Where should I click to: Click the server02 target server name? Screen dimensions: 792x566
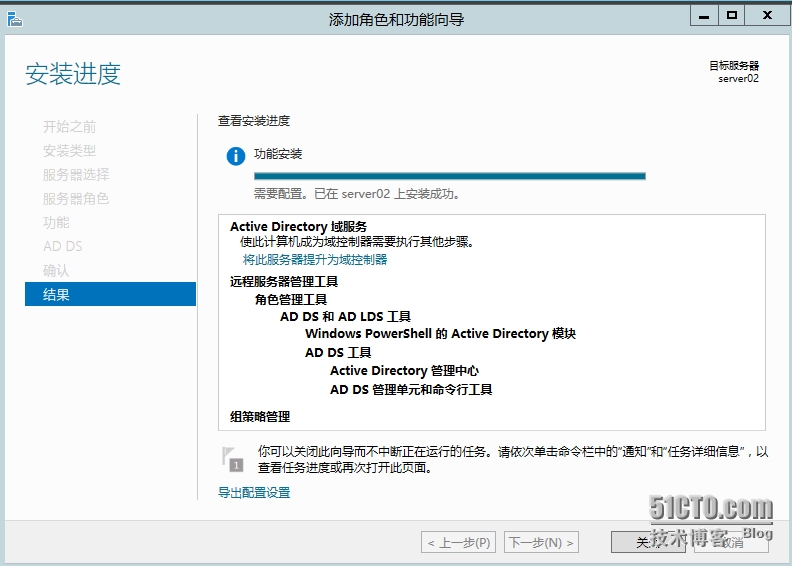click(x=738, y=78)
